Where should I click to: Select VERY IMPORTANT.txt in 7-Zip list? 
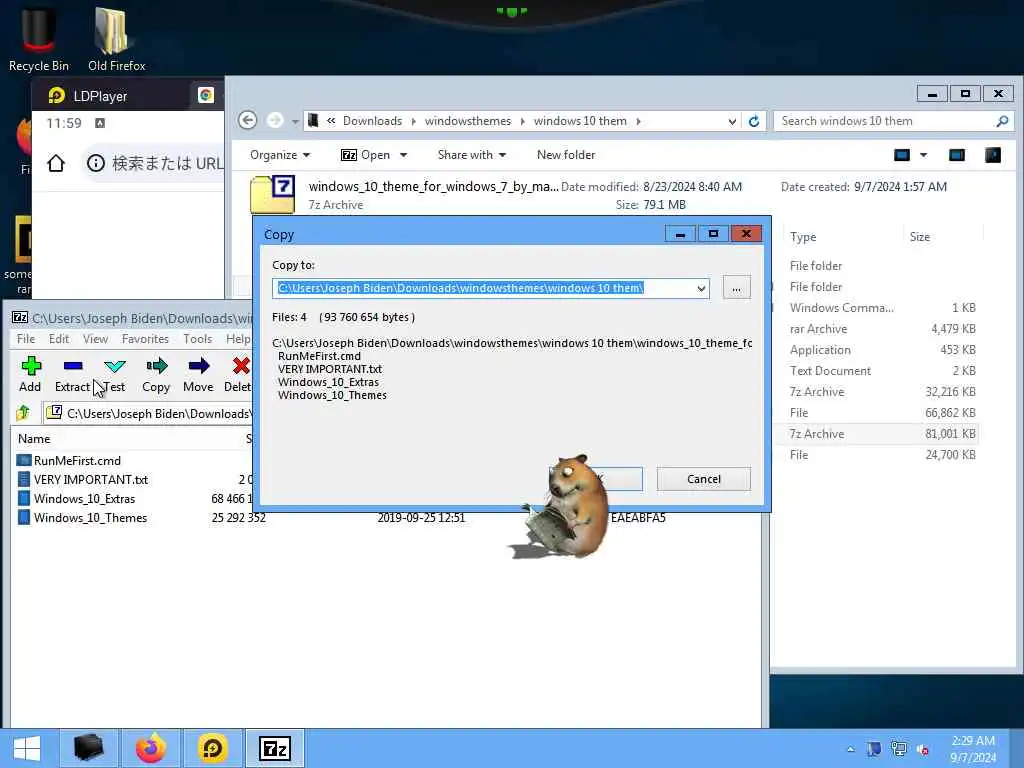(x=91, y=479)
